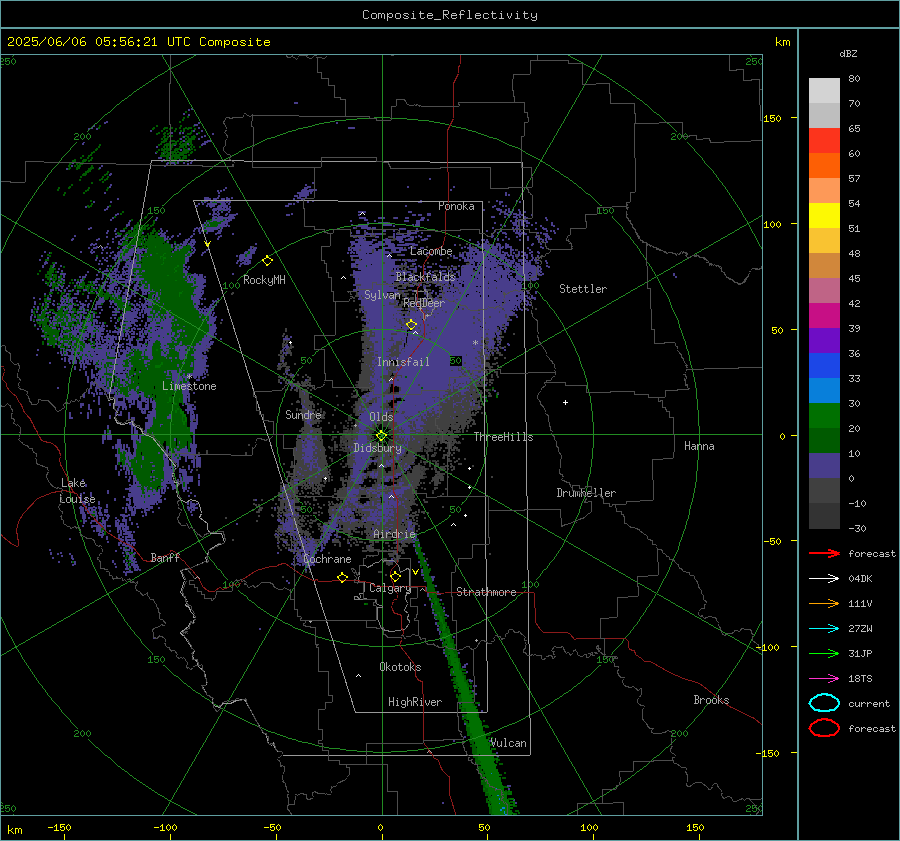
Task: Click the Lacombe city label
Action: click(x=431, y=251)
